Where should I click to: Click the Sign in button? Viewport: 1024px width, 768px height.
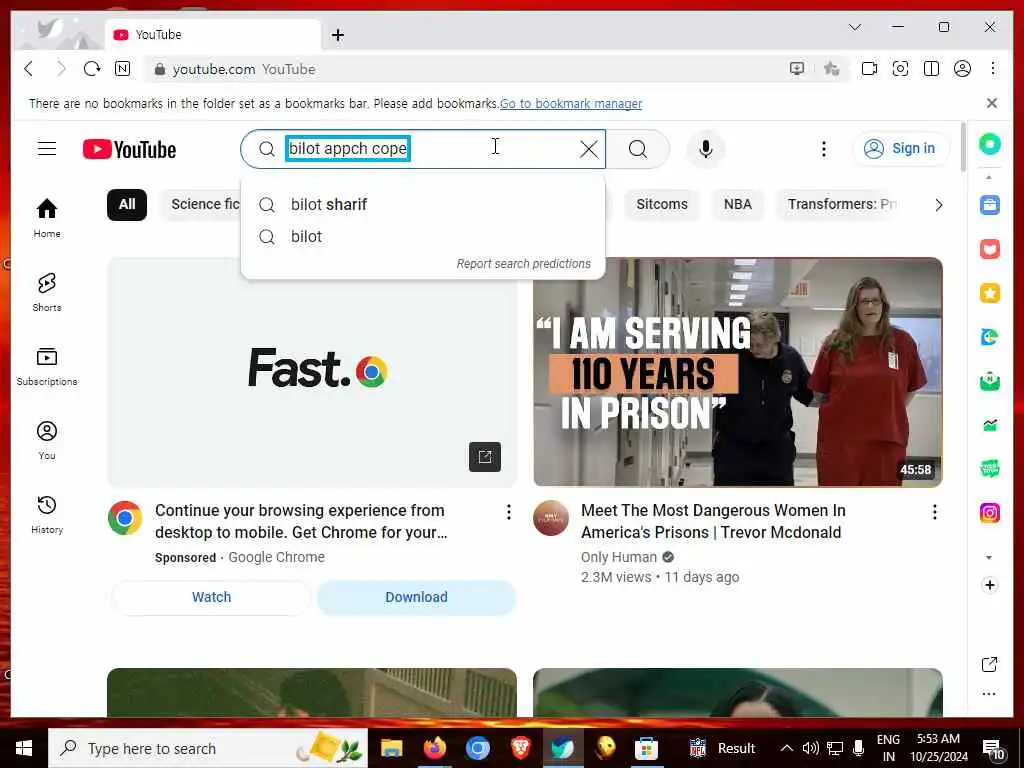[x=900, y=148]
